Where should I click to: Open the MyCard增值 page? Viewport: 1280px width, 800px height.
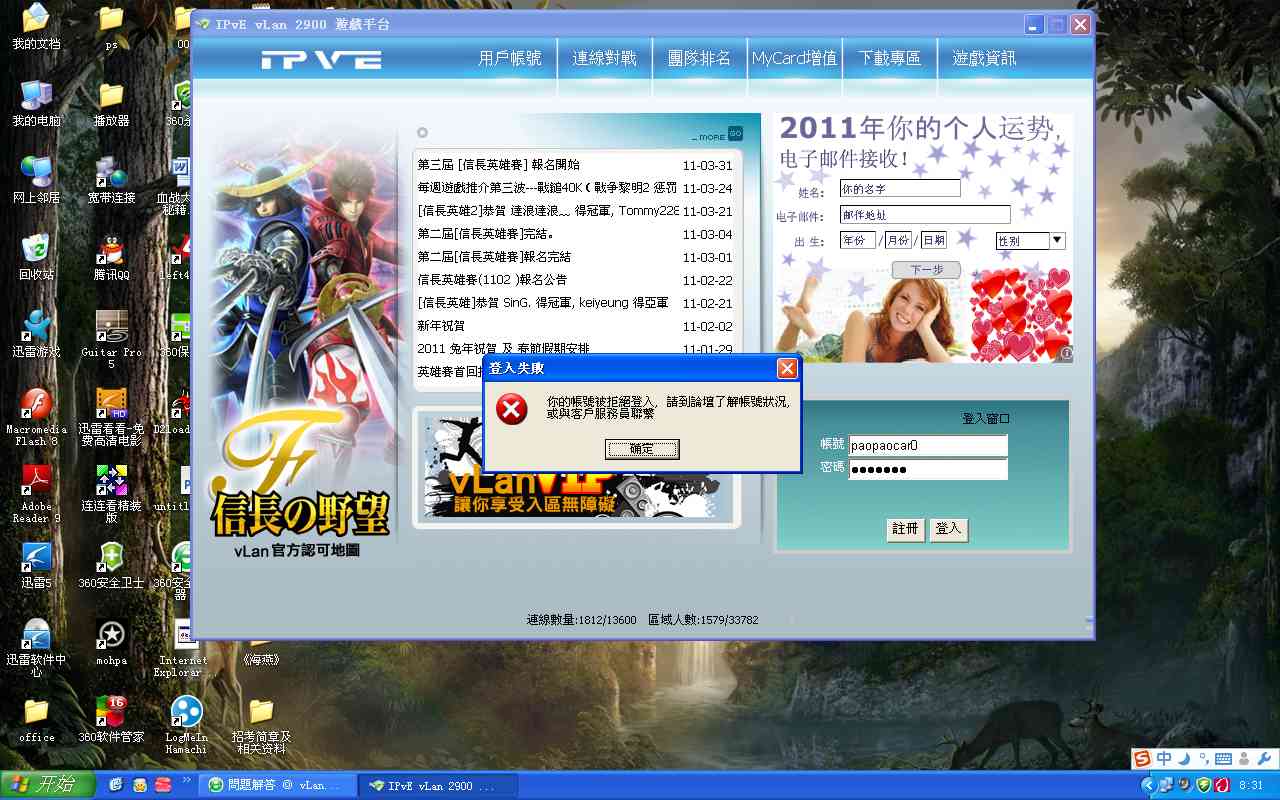pyautogui.click(x=794, y=59)
